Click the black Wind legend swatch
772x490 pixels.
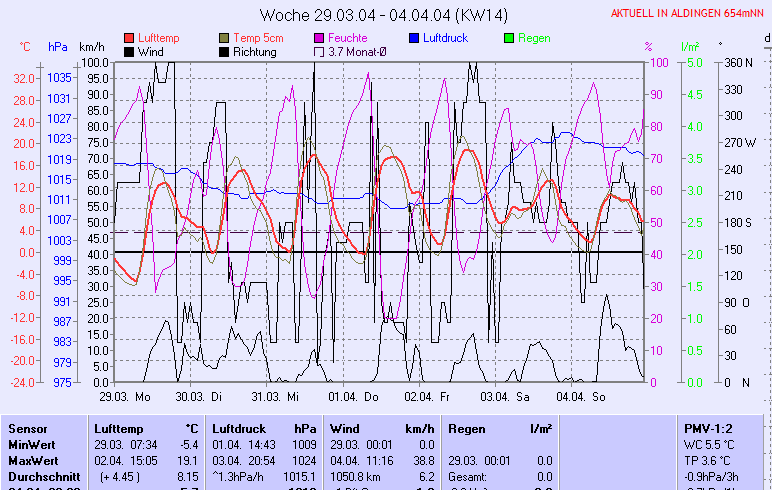pyautogui.click(x=129, y=52)
